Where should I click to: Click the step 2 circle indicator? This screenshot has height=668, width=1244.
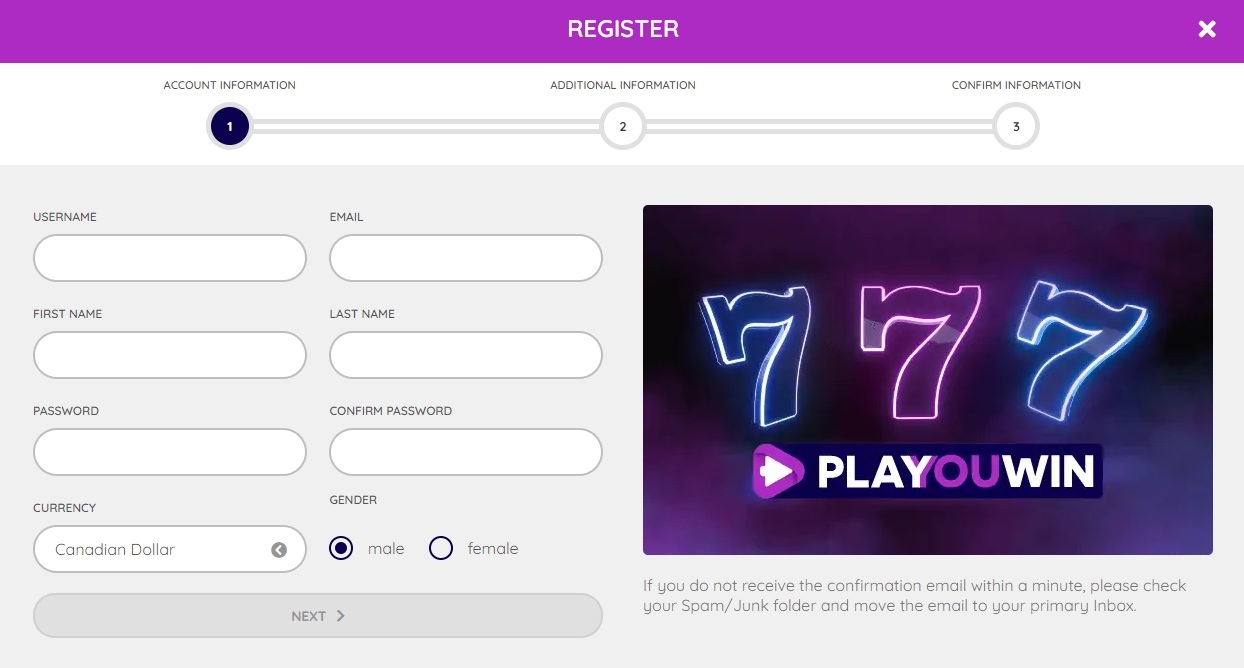(622, 127)
